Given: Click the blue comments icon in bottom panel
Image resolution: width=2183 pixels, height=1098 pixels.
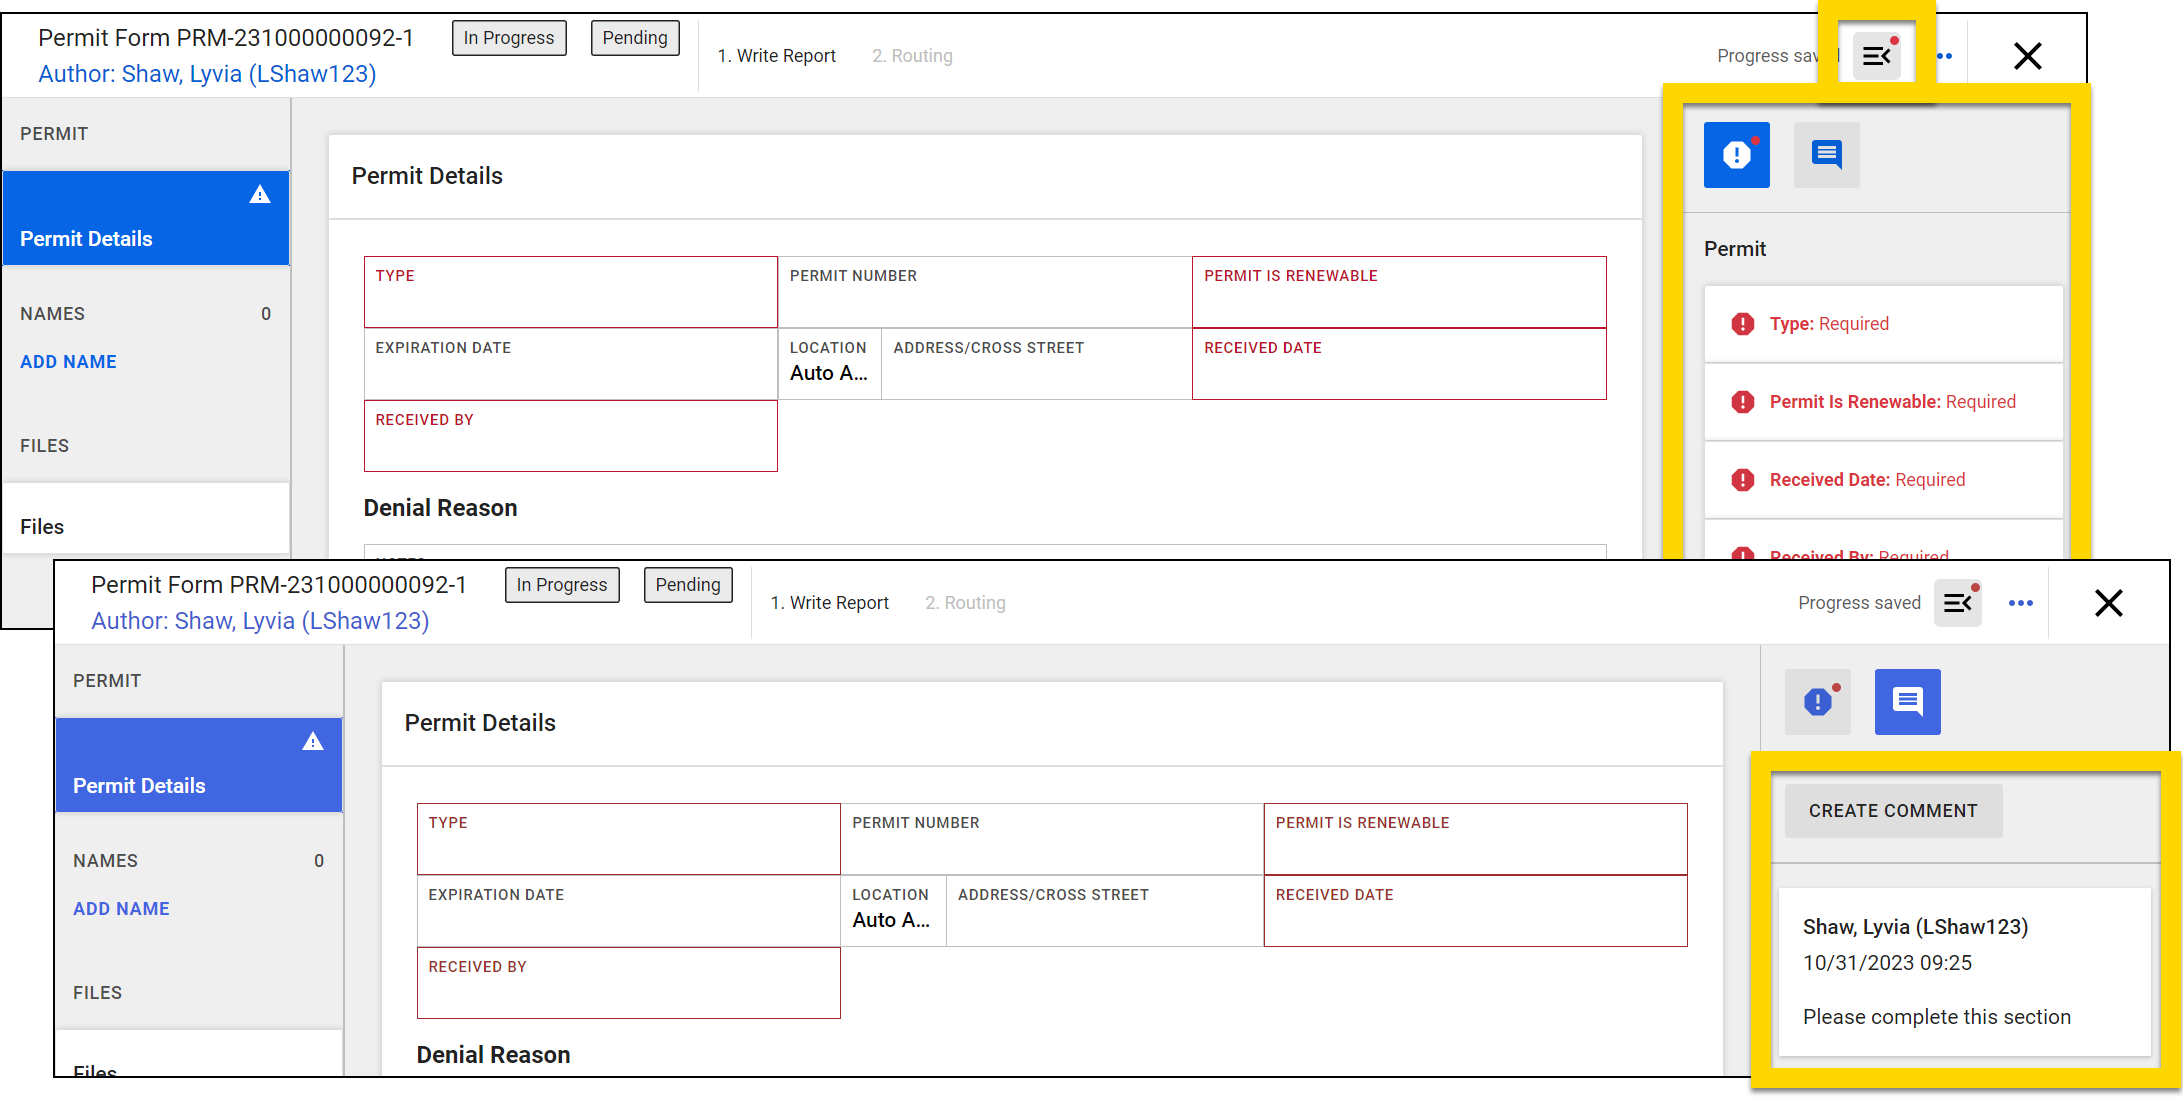Looking at the screenshot, I should coord(1907,702).
